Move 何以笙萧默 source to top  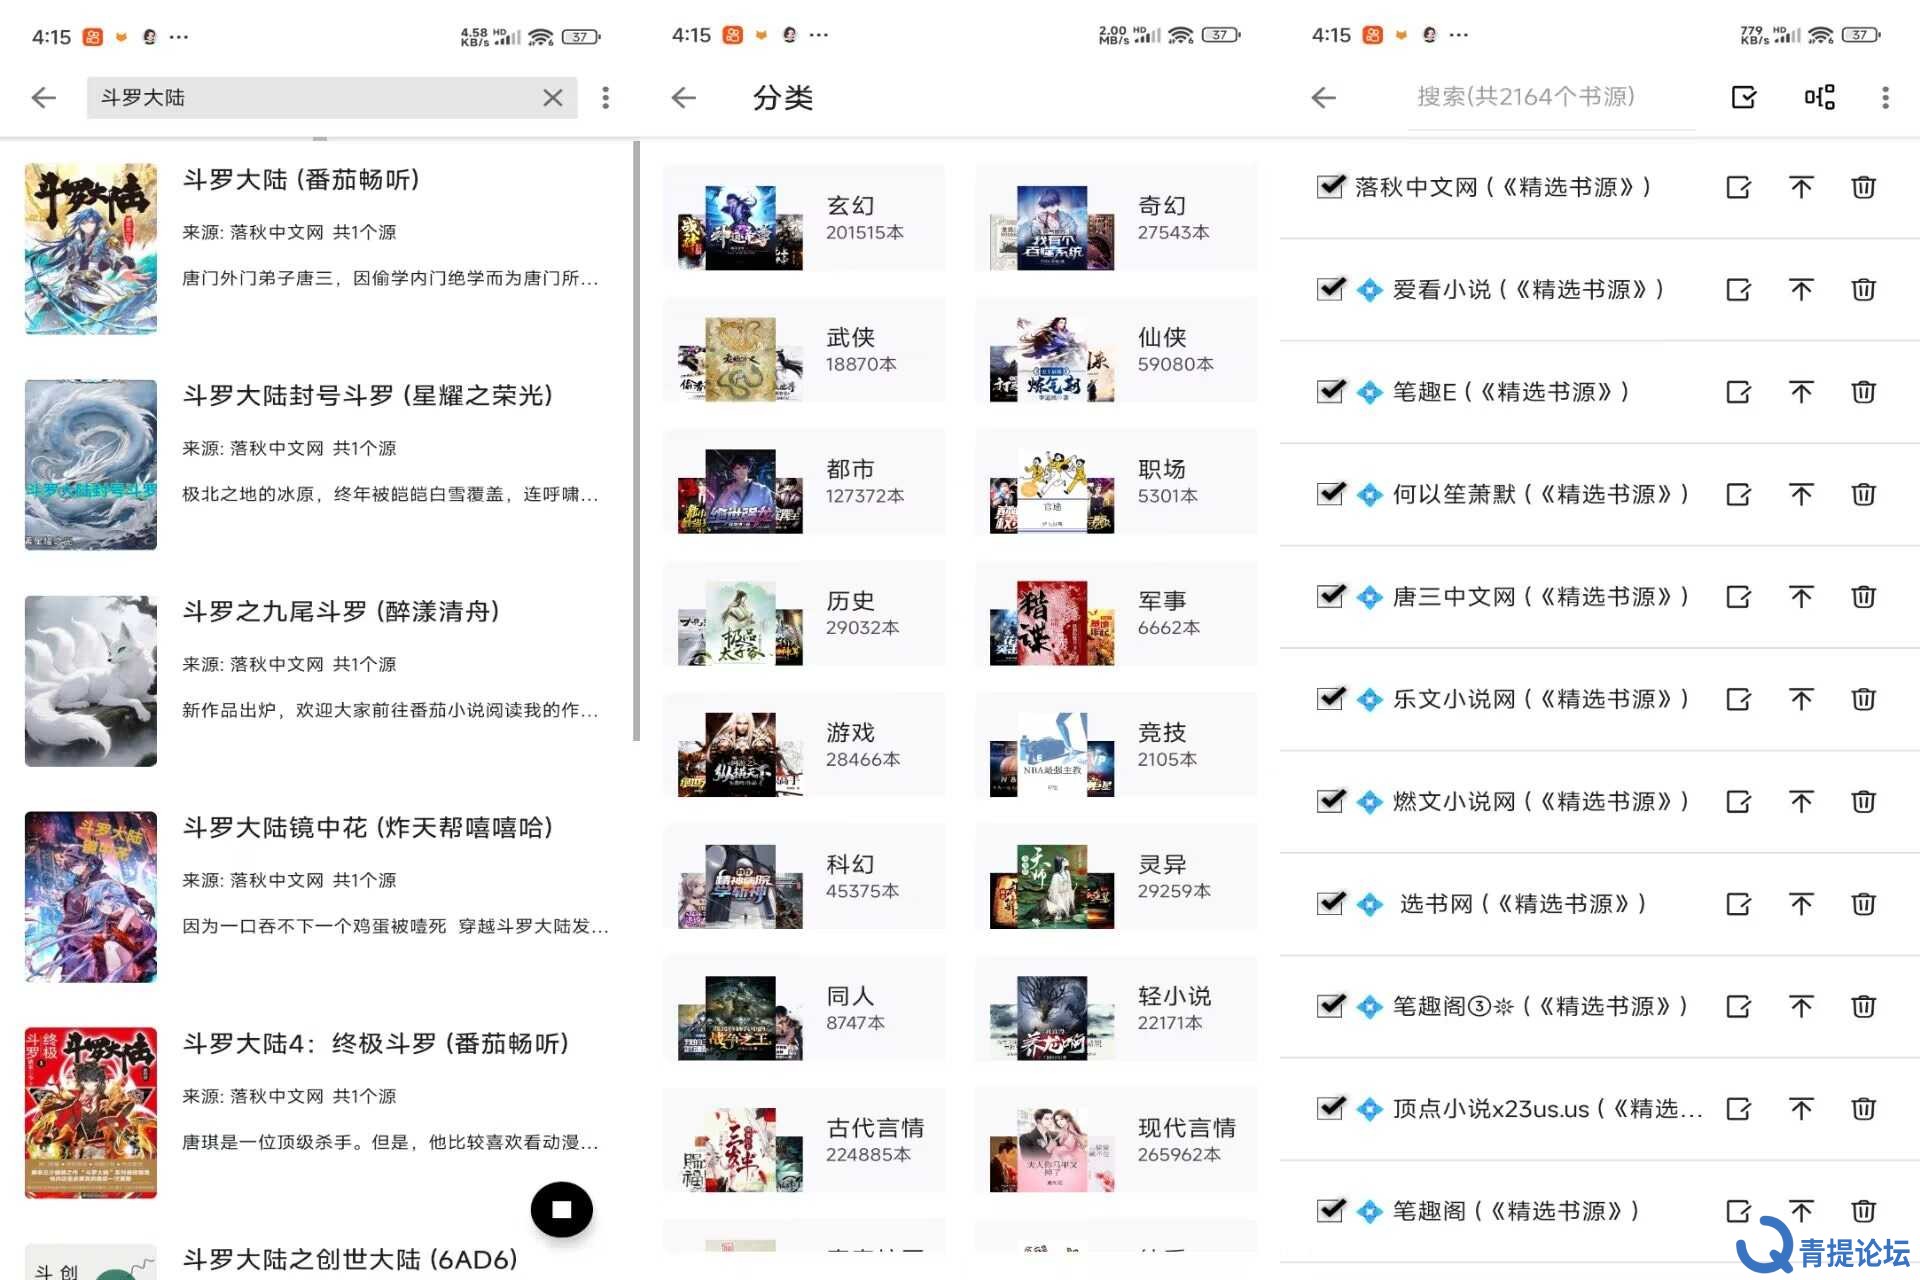coord(1801,494)
